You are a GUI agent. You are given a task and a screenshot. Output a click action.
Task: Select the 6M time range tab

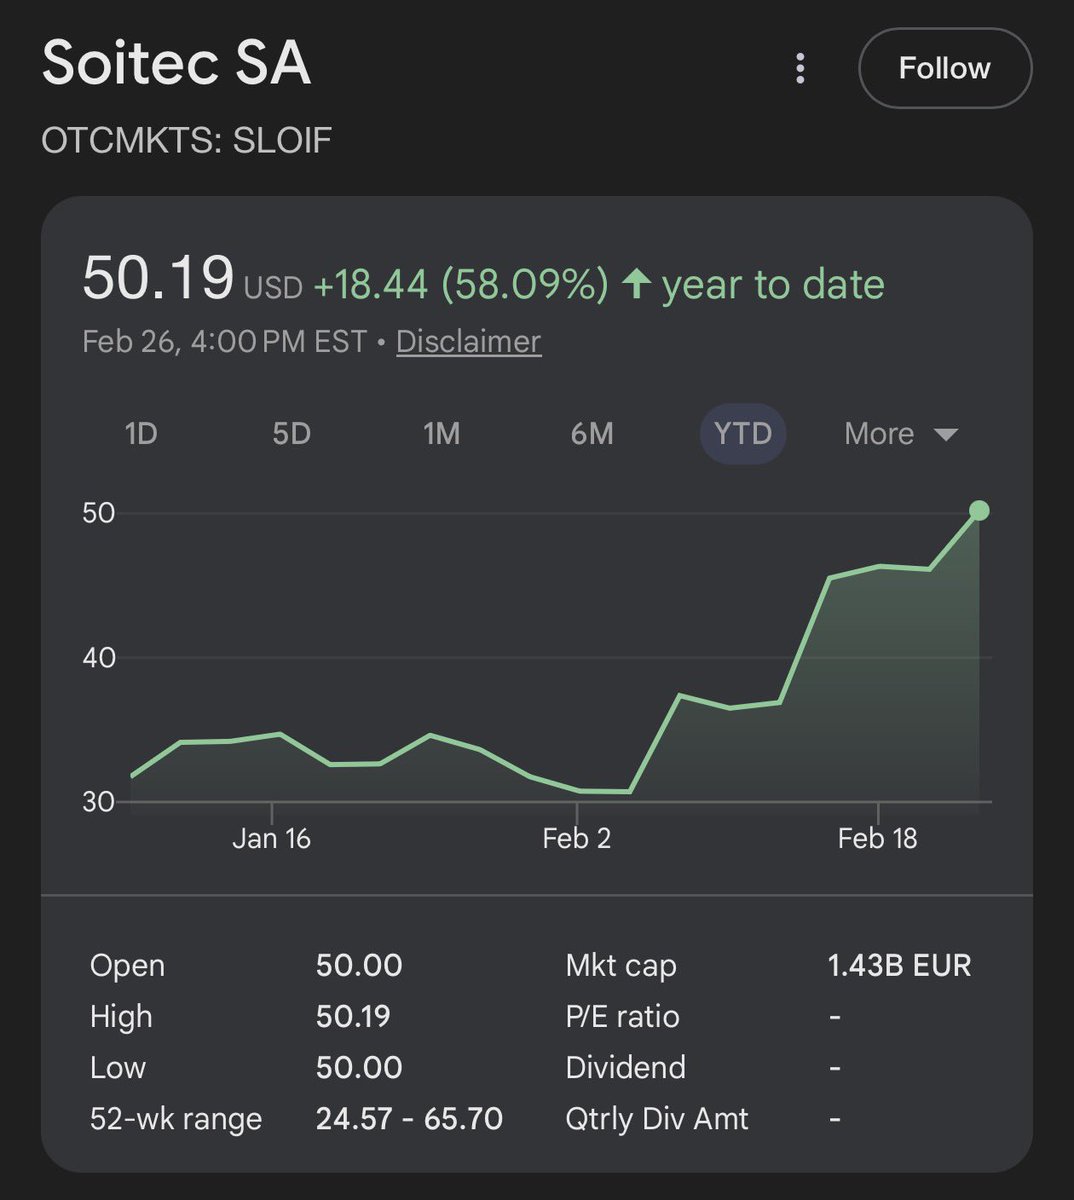click(x=592, y=433)
